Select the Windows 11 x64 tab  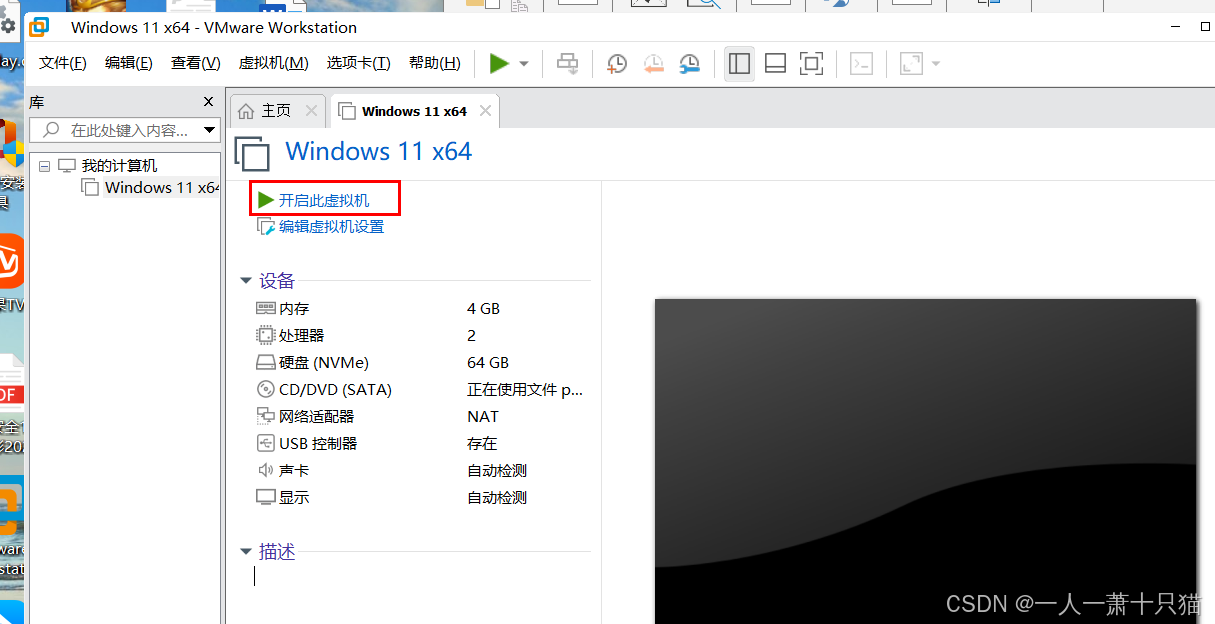(414, 111)
